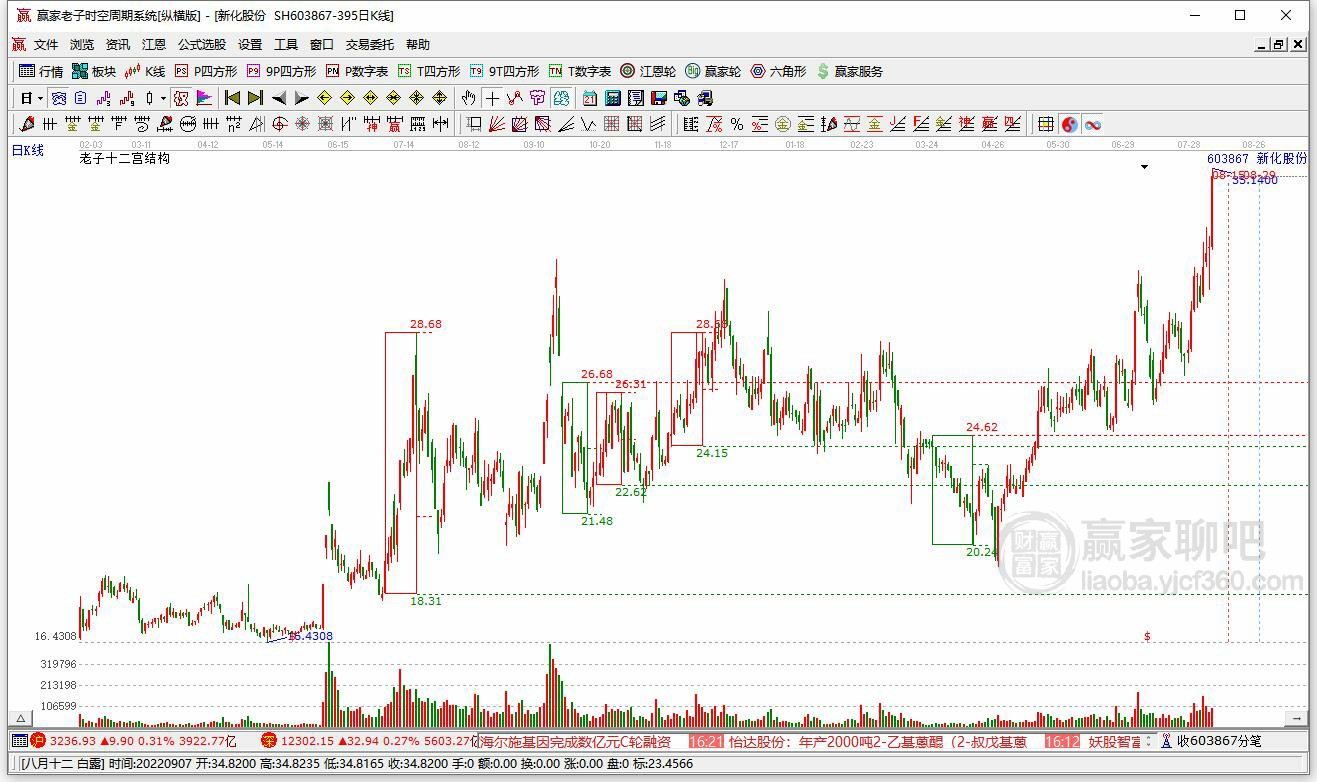Open the calculator icon

(612, 98)
